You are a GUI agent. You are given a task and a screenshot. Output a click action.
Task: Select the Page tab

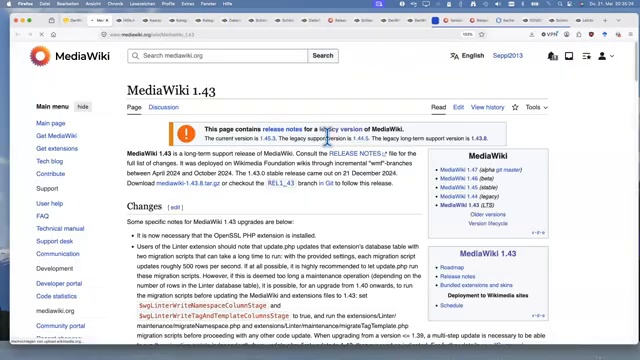(x=134, y=107)
